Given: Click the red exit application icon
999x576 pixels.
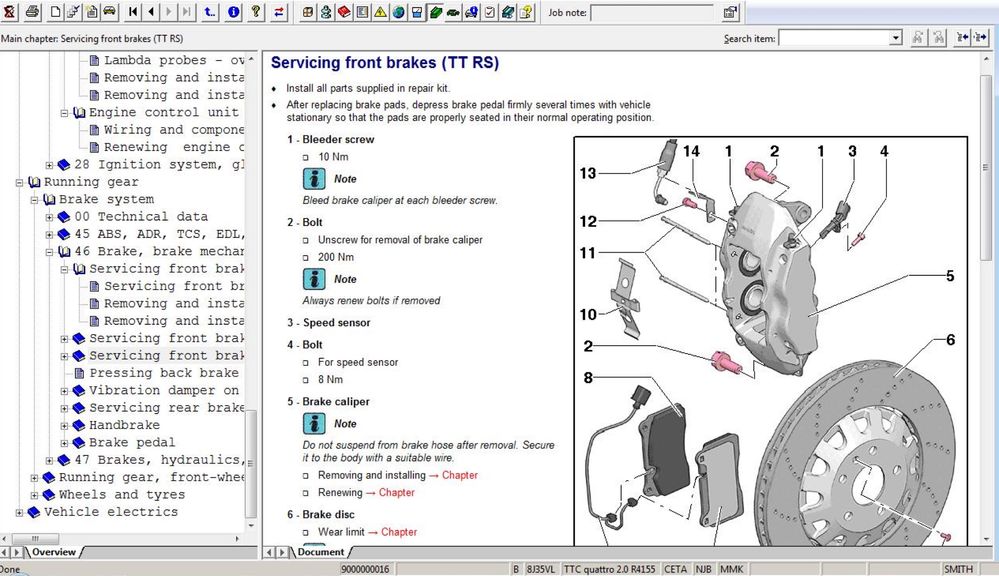Looking at the screenshot, I should click(9, 11).
